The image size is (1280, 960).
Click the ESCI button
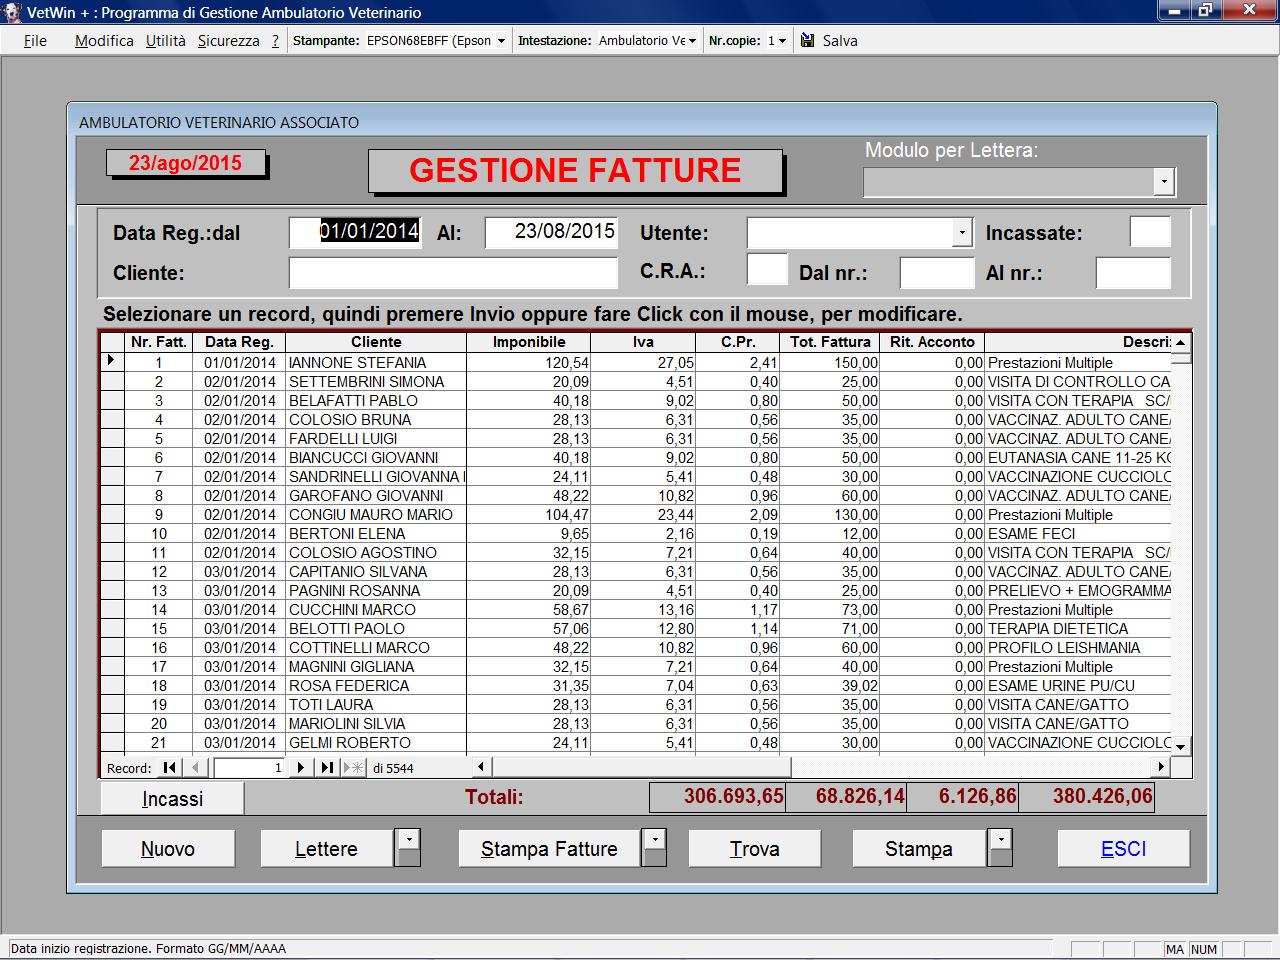1124,849
